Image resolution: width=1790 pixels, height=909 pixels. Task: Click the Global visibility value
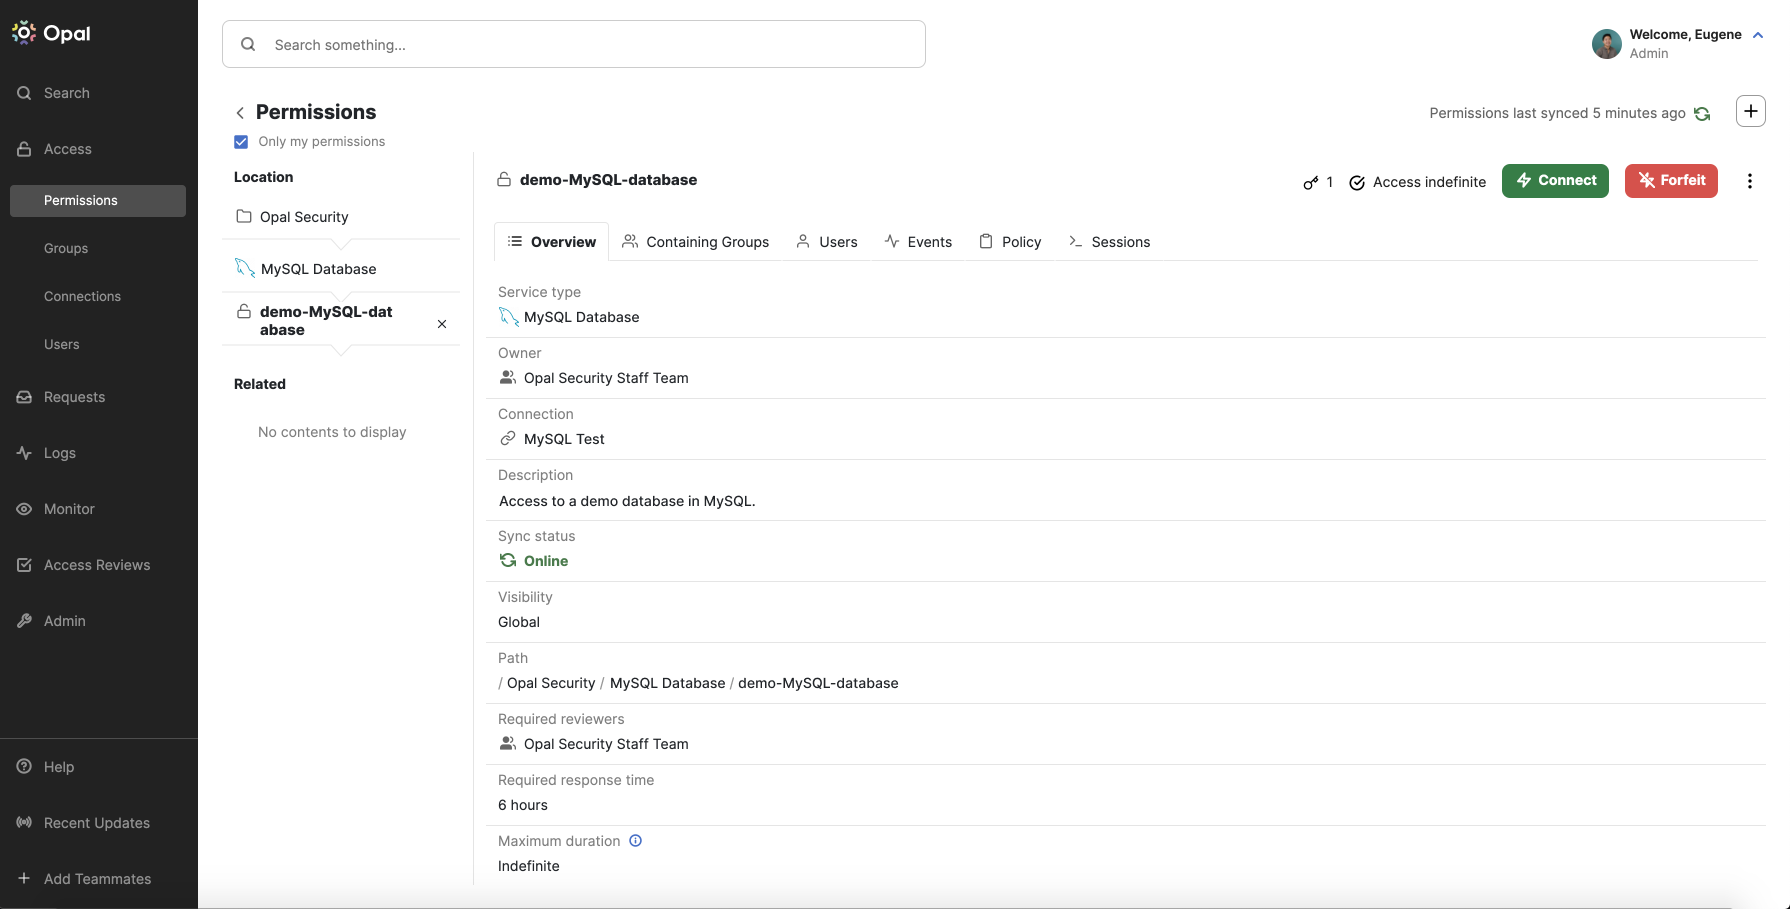point(519,622)
